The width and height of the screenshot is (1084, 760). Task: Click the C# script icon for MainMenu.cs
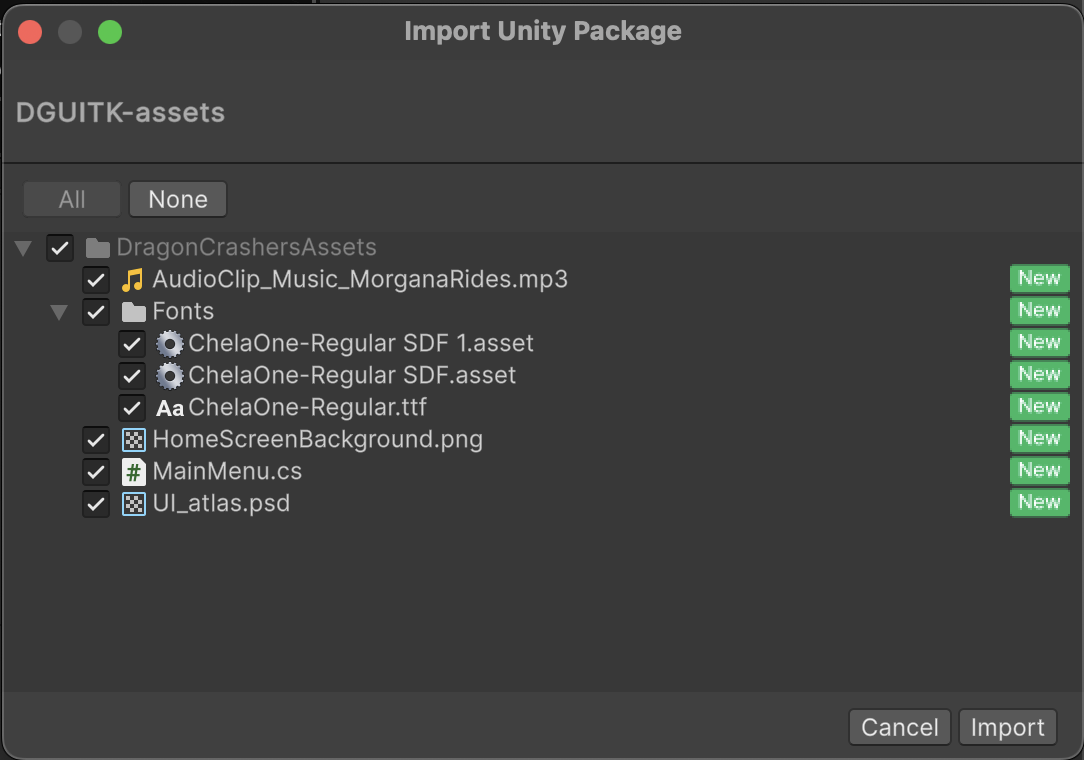click(133, 472)
